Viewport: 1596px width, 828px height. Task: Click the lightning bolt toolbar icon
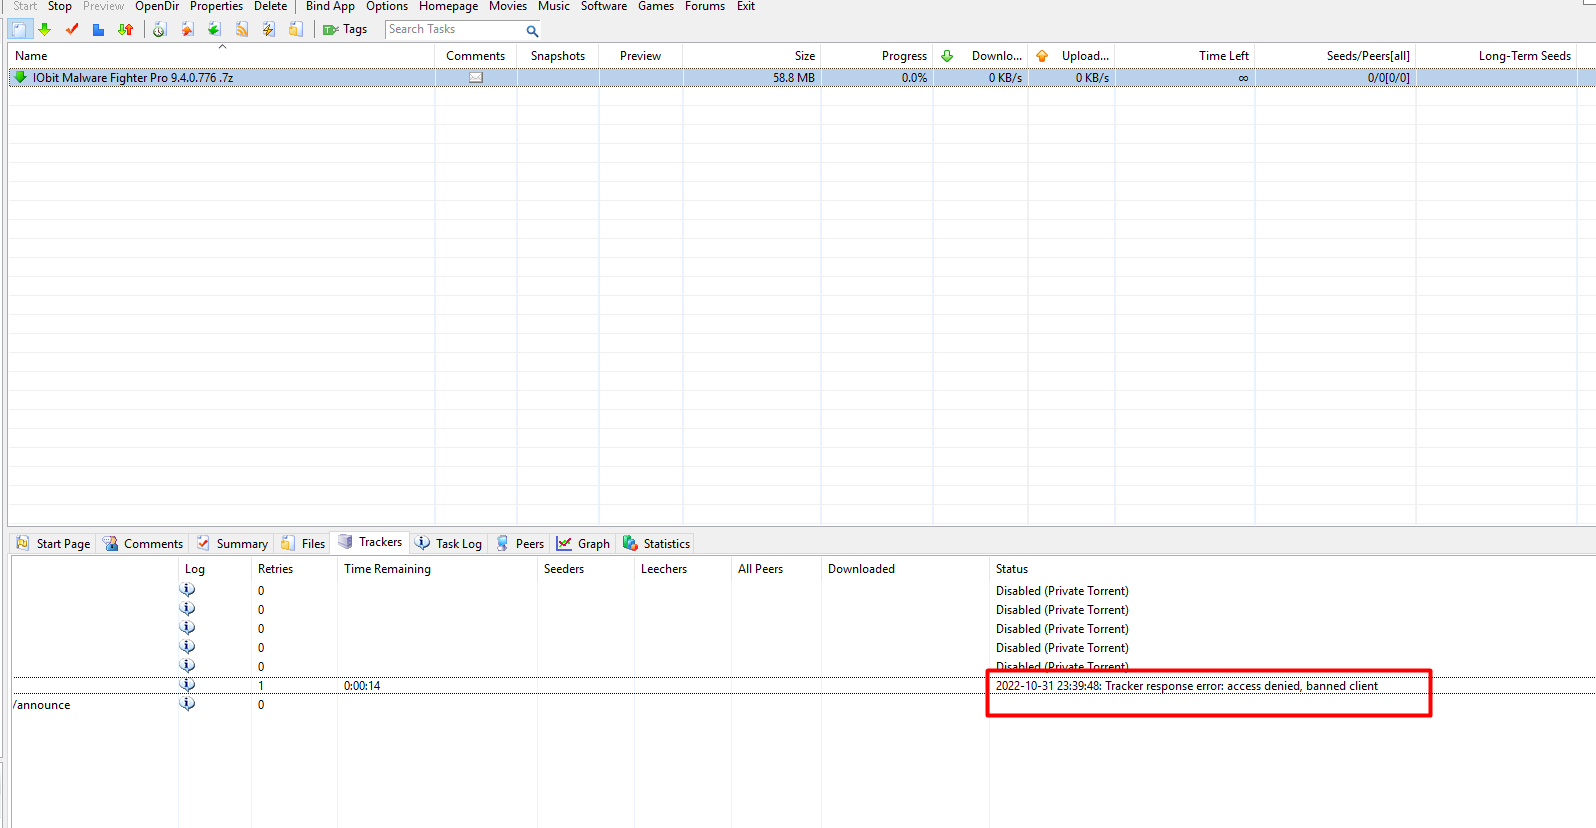pos(269,29)
